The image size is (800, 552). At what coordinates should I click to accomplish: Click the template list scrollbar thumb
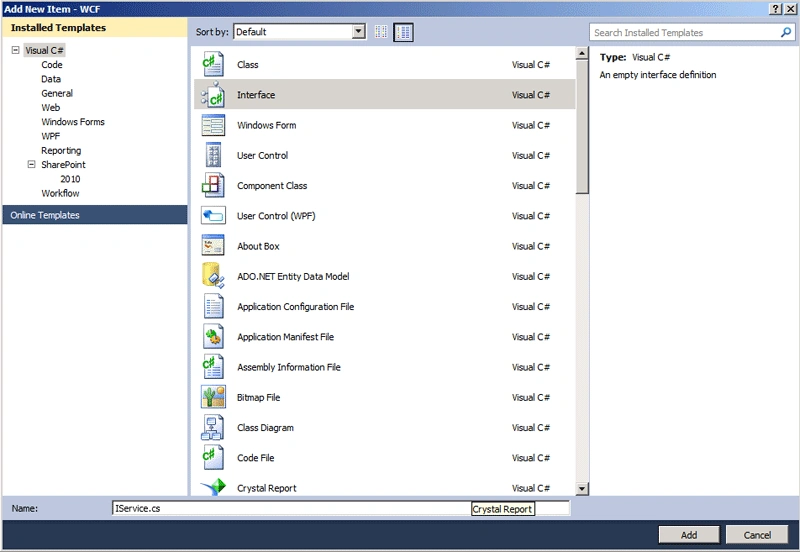click(582, 127)
